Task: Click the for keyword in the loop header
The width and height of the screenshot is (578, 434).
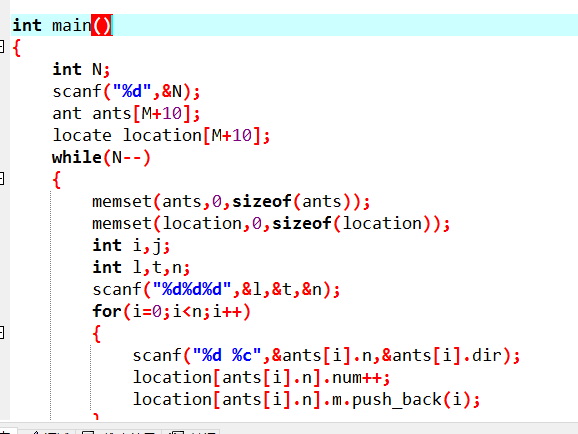Action: [107, 312]
